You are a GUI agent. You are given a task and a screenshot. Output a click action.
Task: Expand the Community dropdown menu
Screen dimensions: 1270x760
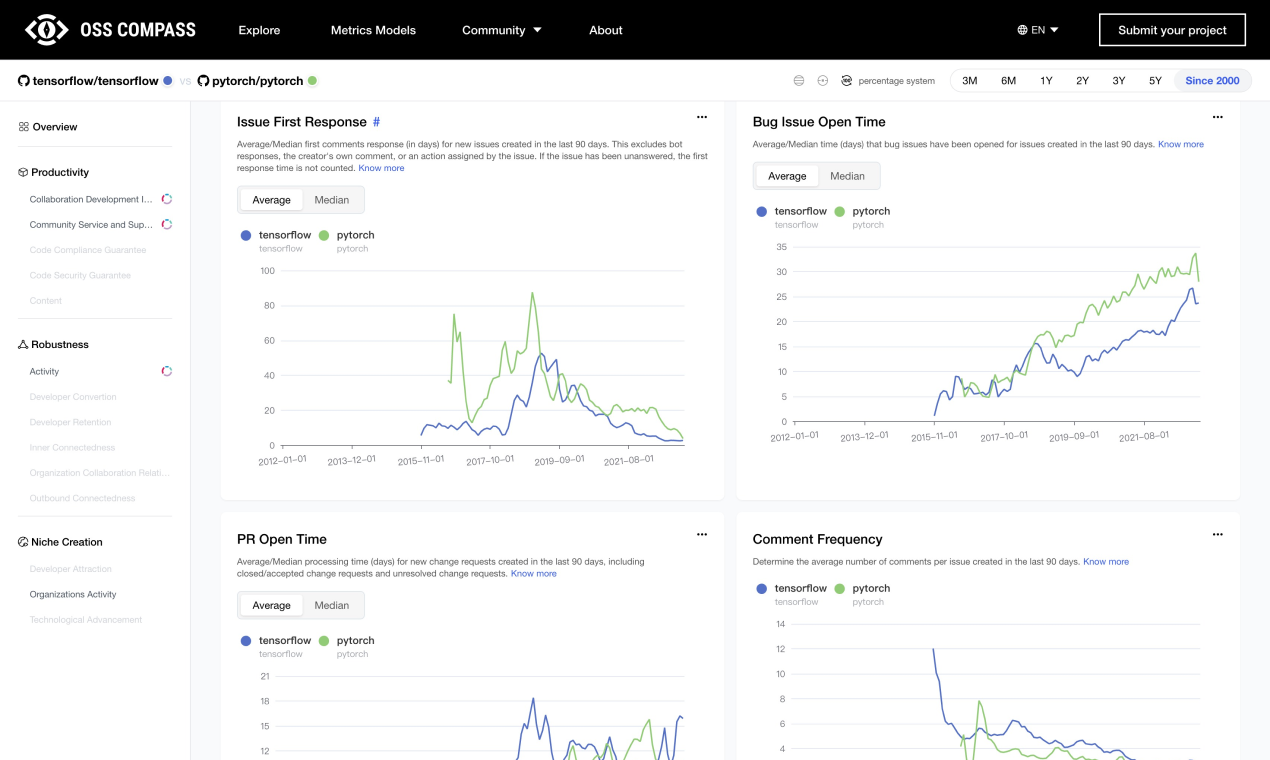[x=502, y=30]
